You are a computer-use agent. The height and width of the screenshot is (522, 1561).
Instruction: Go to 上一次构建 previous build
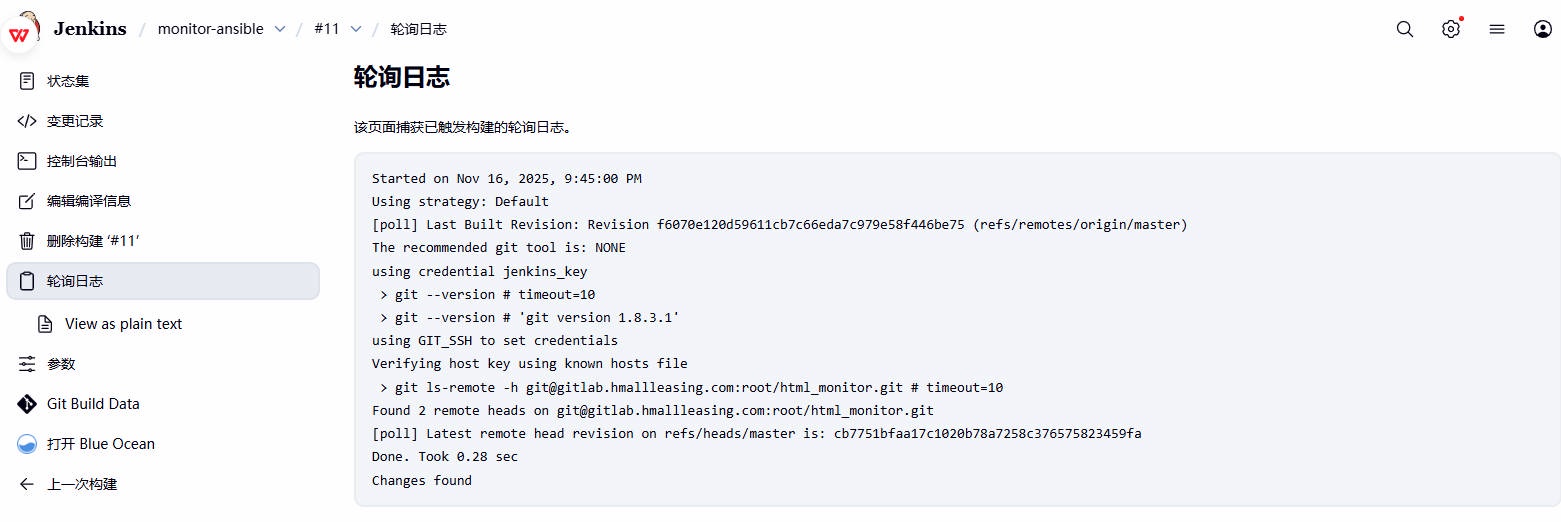tap(82, 484)
